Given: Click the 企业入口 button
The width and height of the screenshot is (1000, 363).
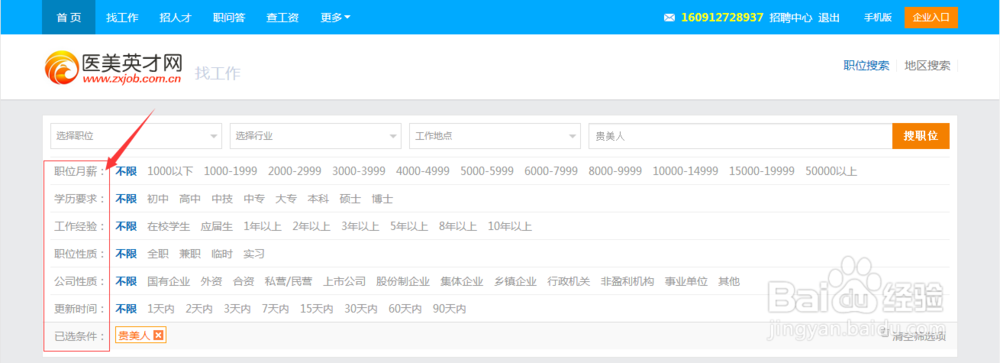Looking at the screenshot, I should [931, 17].
